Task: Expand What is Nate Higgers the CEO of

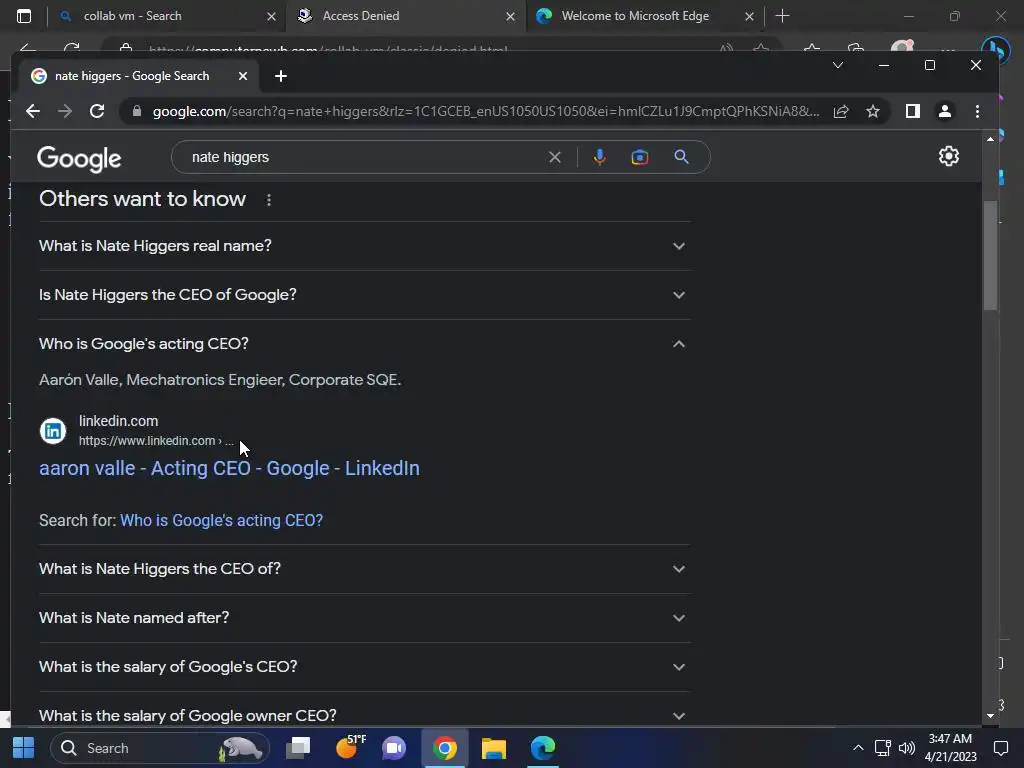Action: [364, 569]
